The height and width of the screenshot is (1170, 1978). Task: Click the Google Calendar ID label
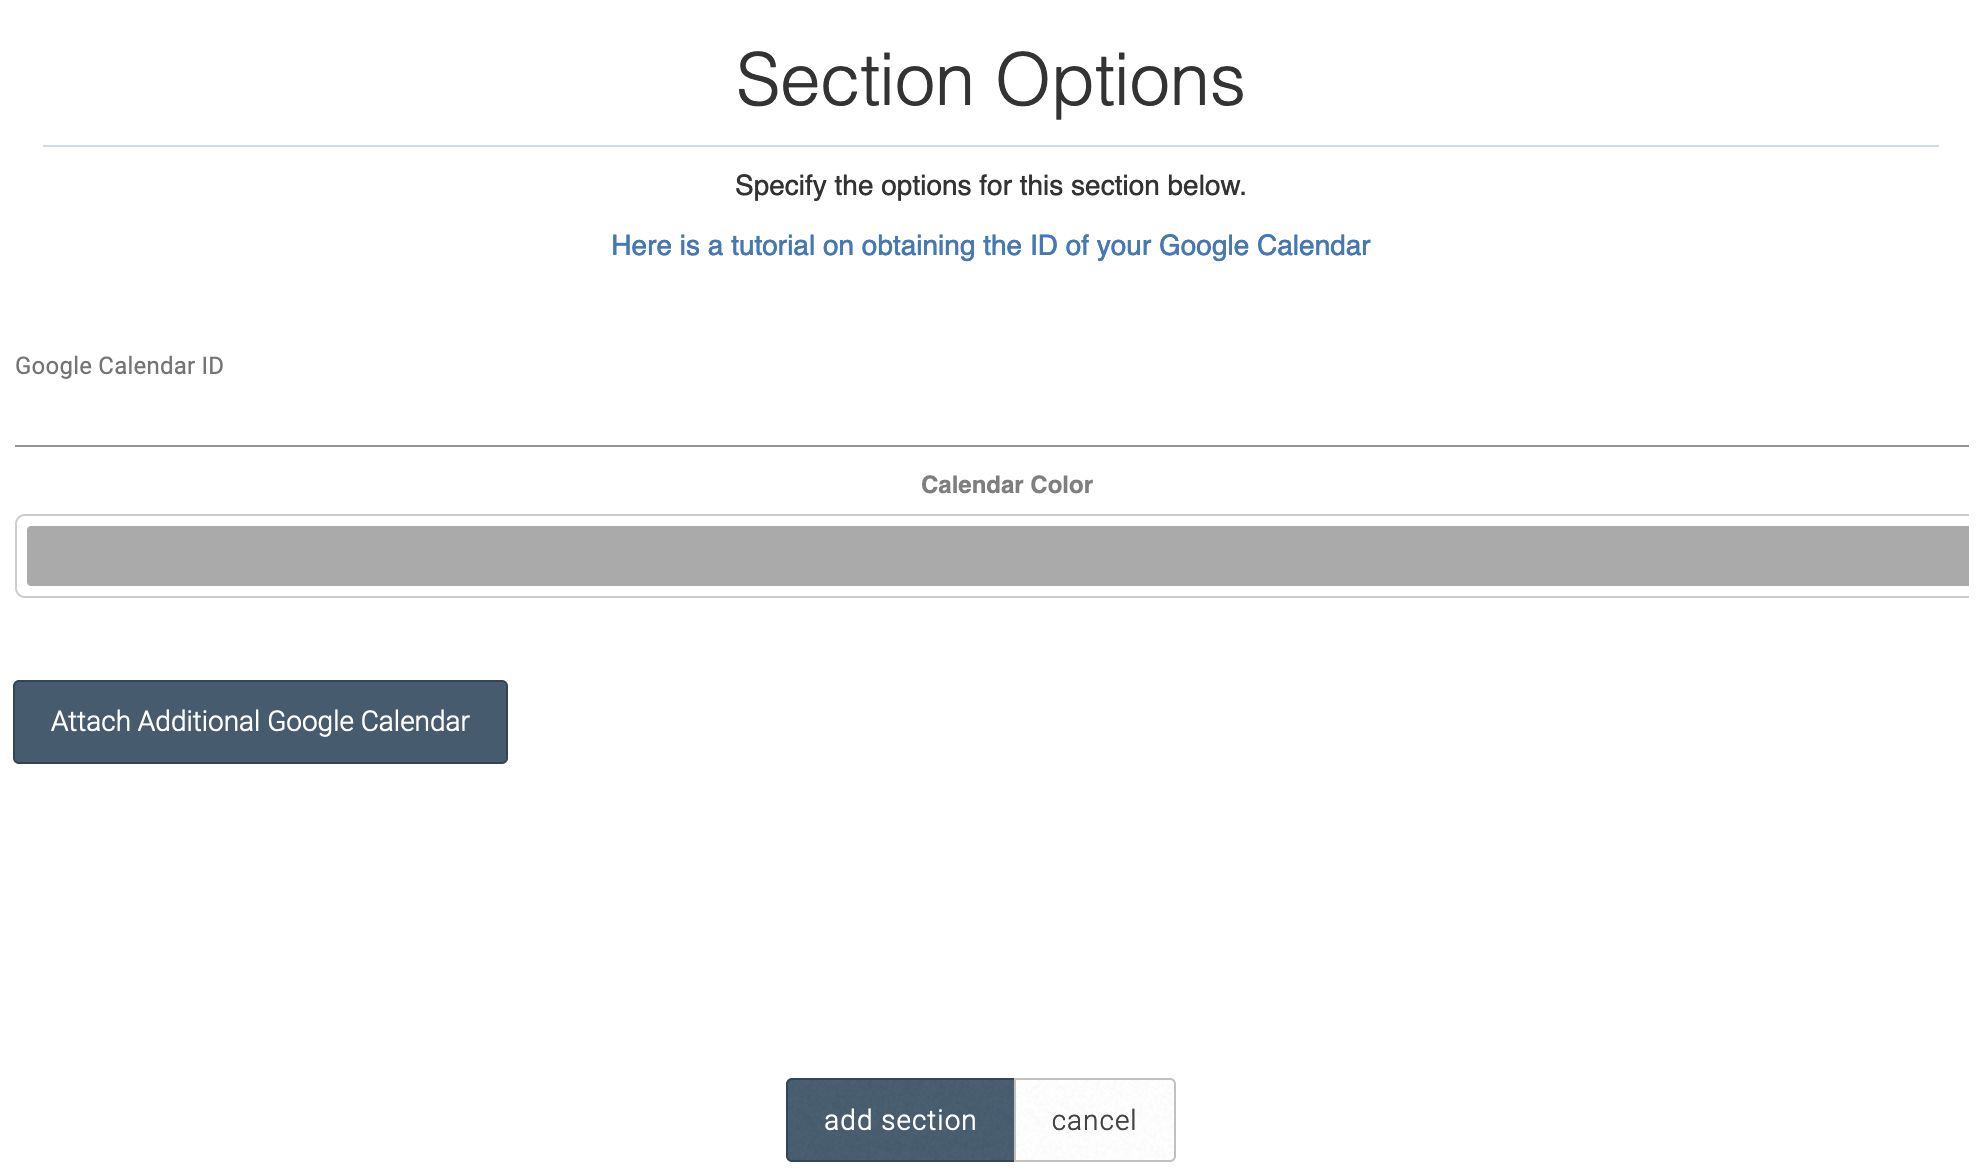coord(119,366)
